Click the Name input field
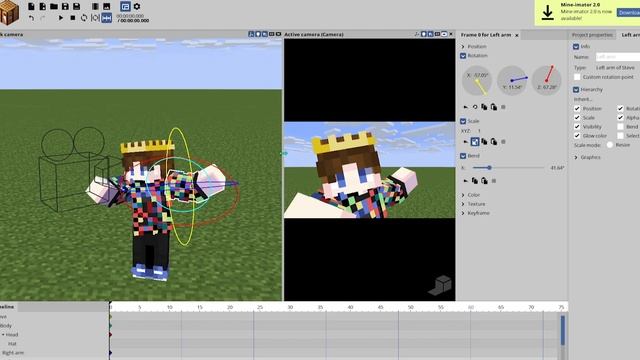Viewport: 640px width, 360px height. pos(618,57)
